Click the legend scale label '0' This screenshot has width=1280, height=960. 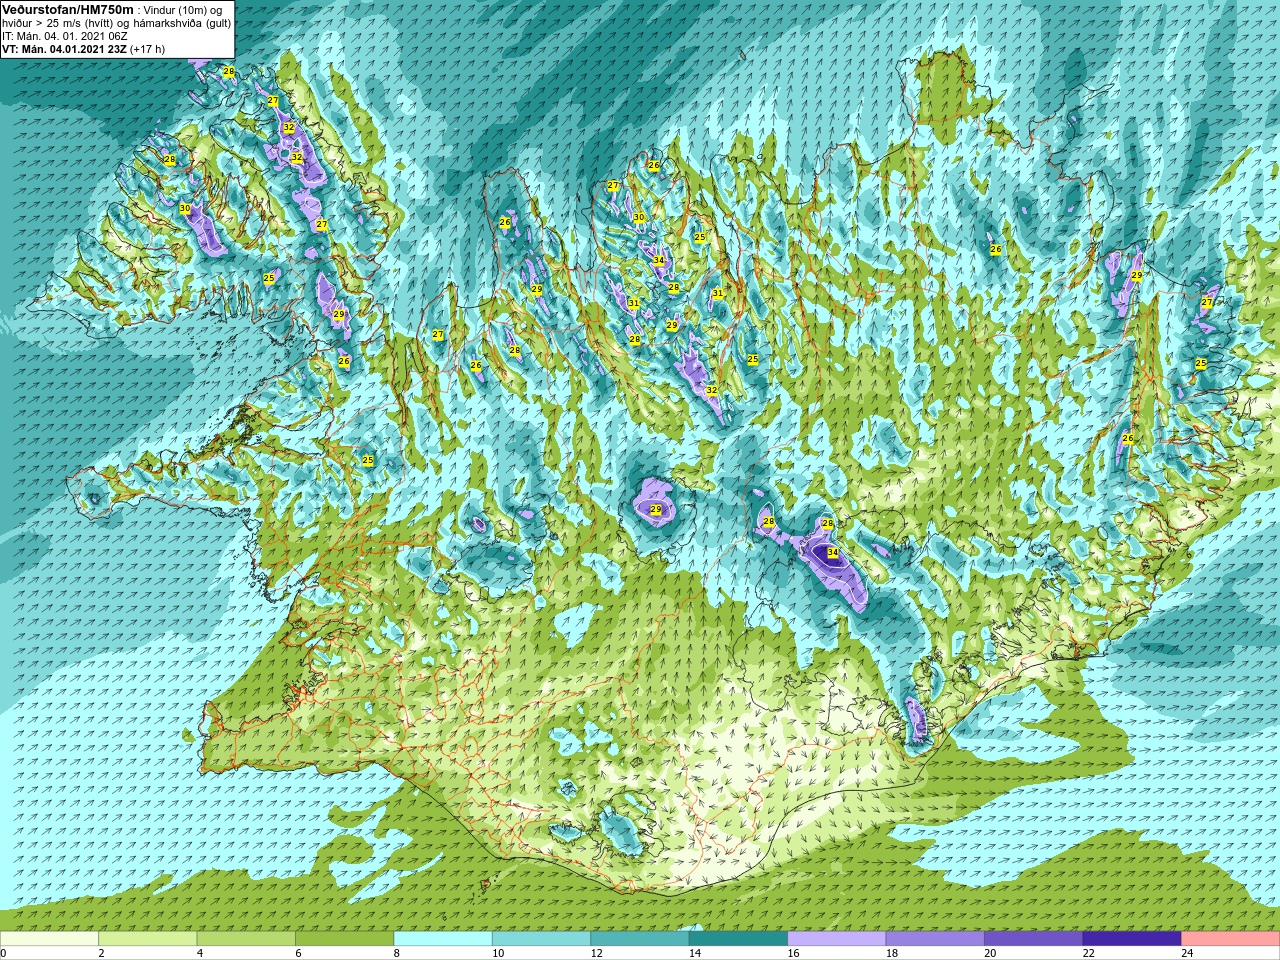tap(4, 953)
